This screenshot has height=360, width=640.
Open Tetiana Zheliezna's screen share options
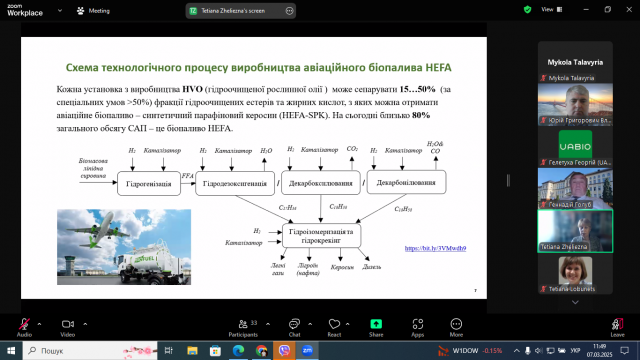click(289, 11)
